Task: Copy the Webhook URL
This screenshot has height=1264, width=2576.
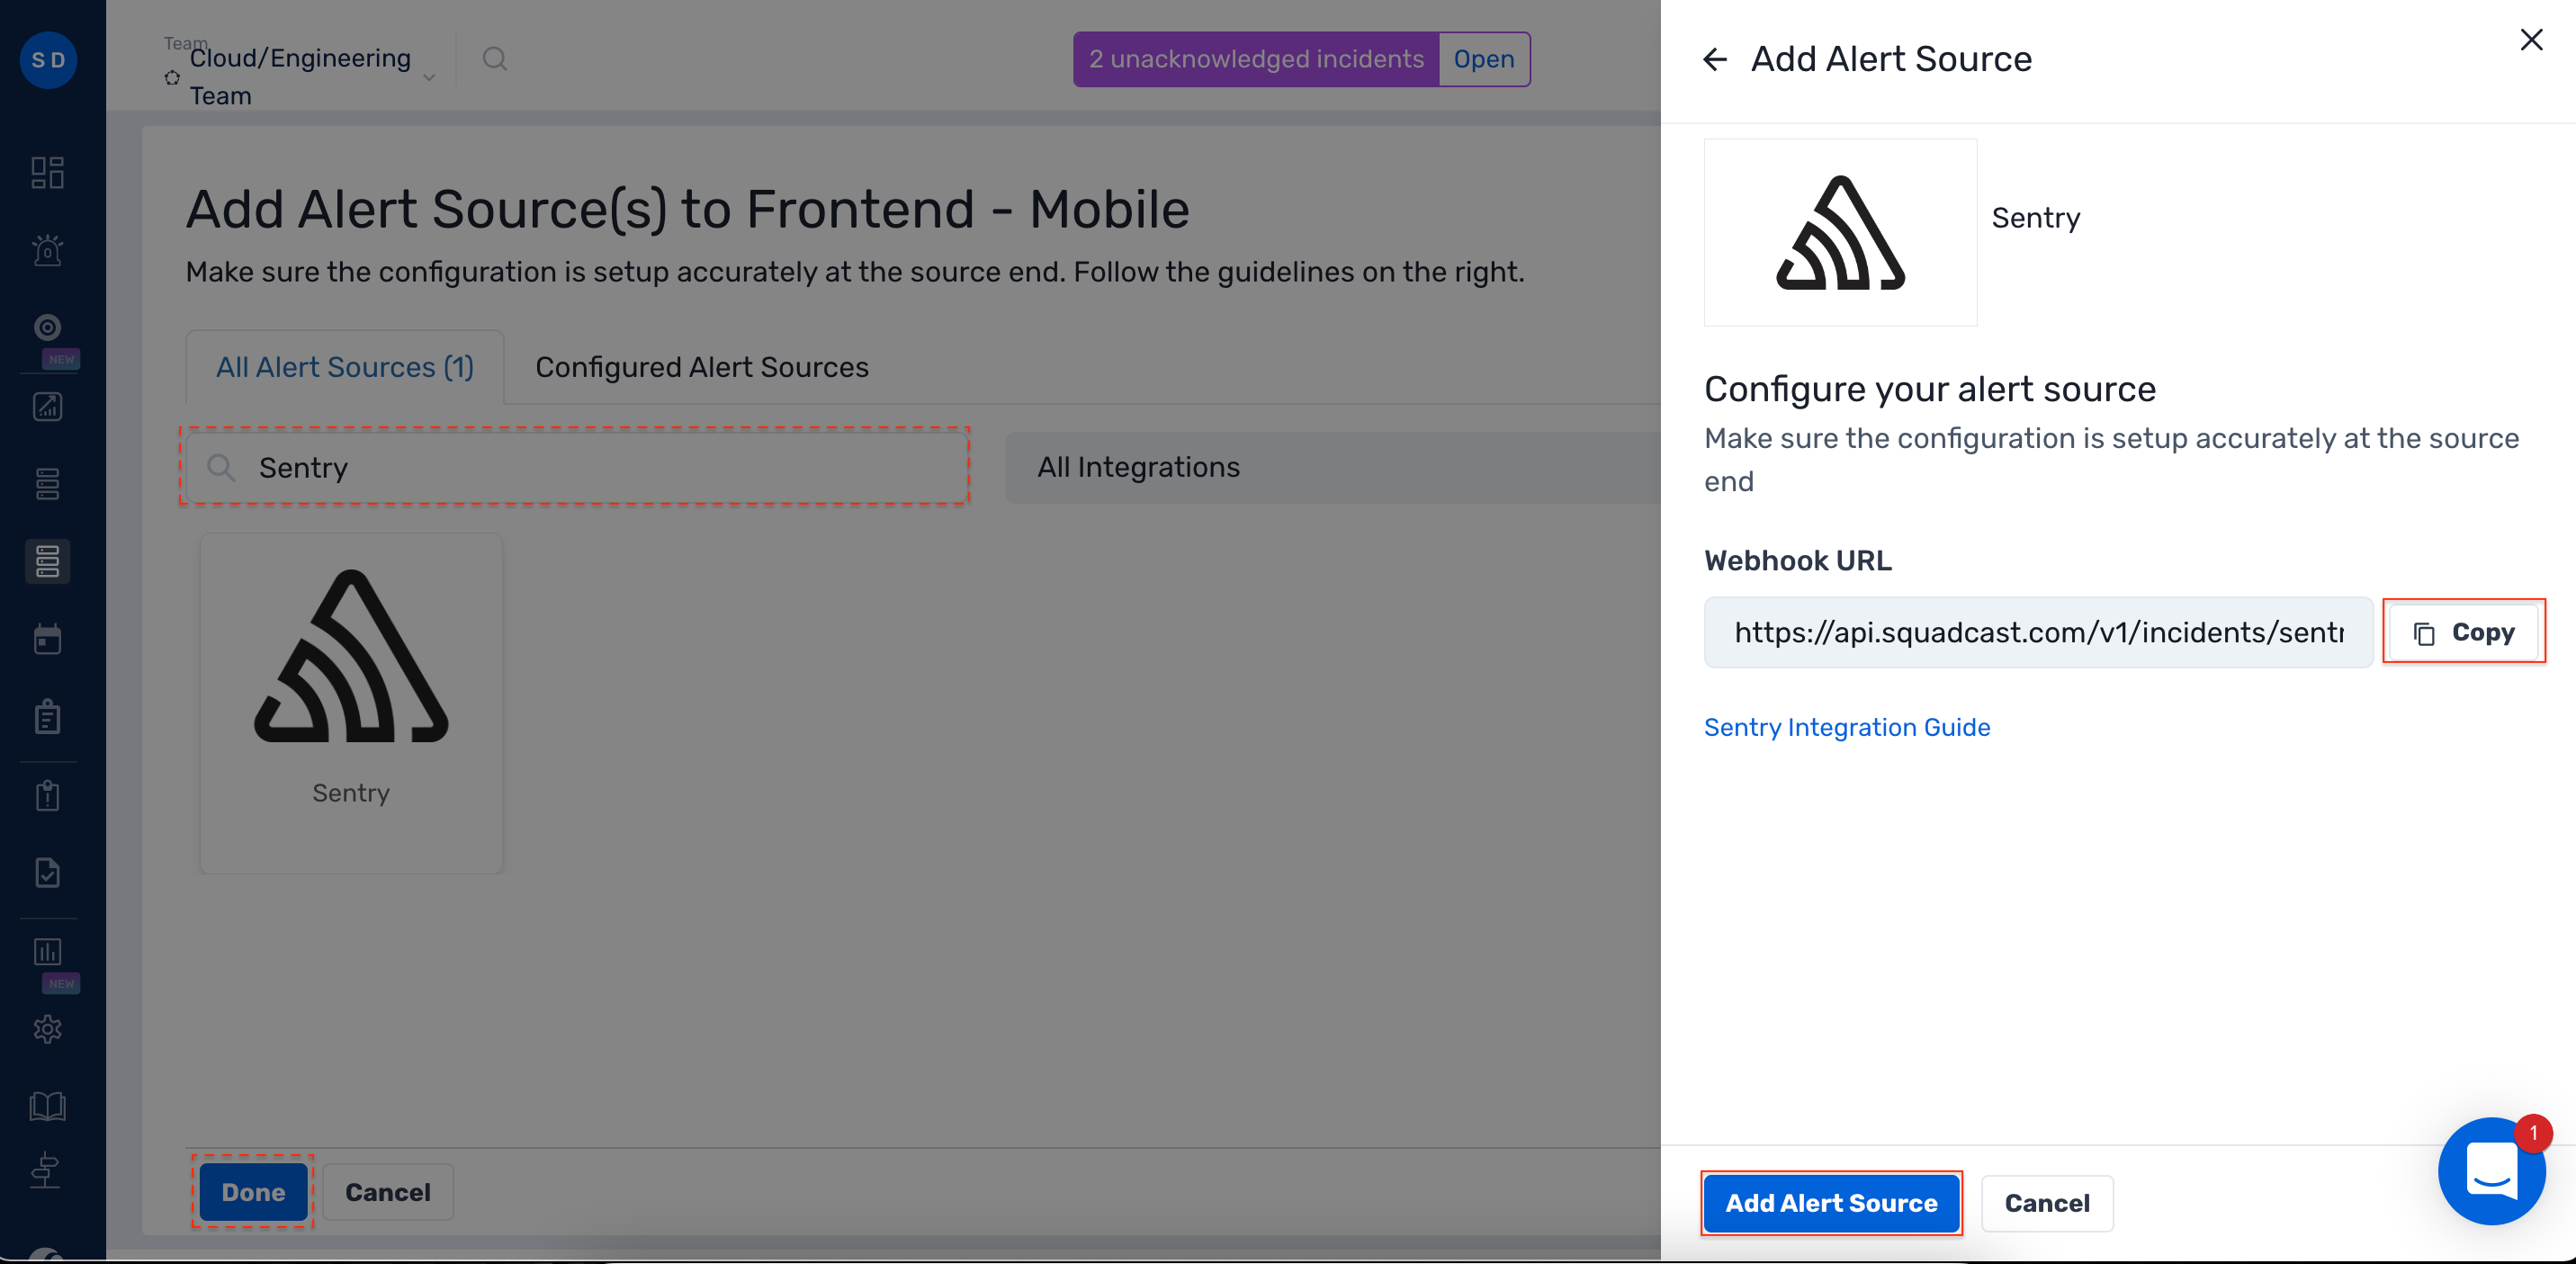Action: 2463,632
